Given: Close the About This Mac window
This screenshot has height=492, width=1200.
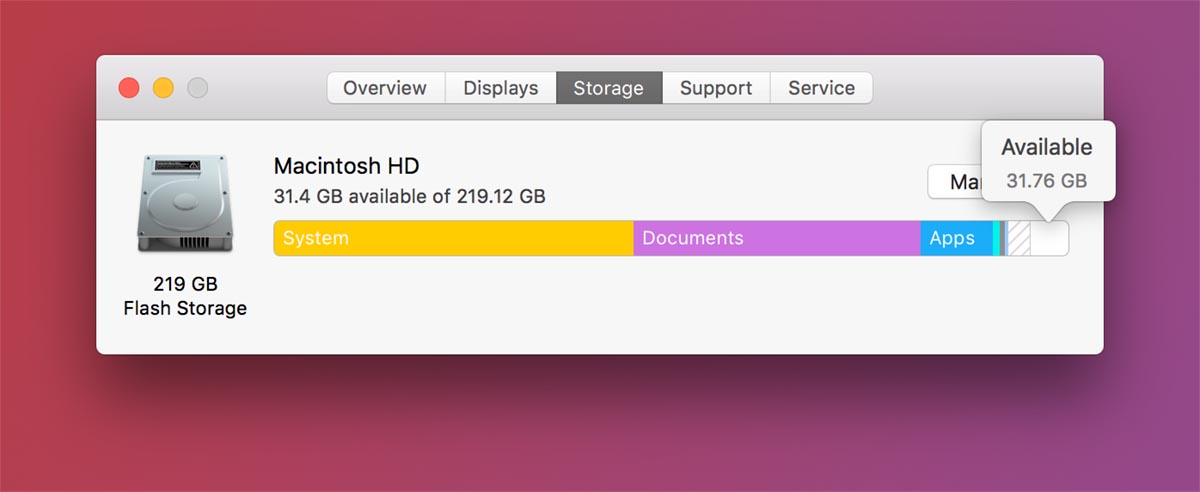Looking at the screenshot, I should 129,88.
